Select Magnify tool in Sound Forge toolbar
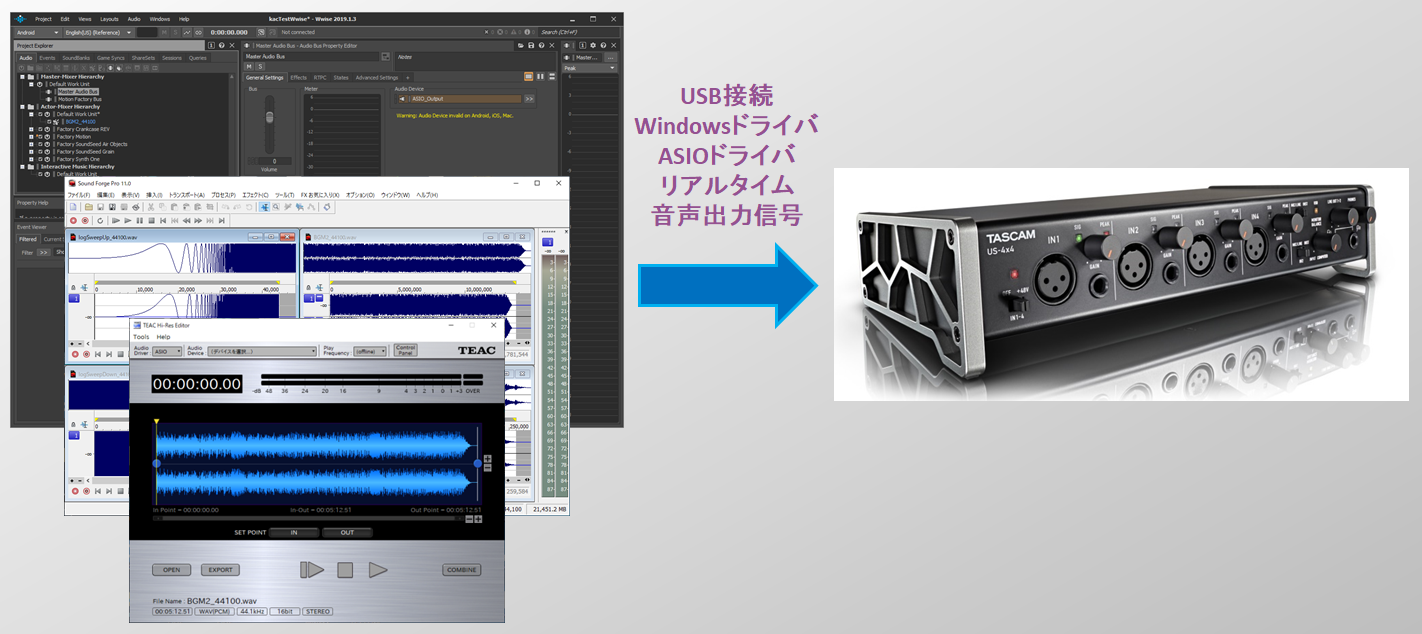Screen dimensions: 1422x634 (x=276, y=207)
